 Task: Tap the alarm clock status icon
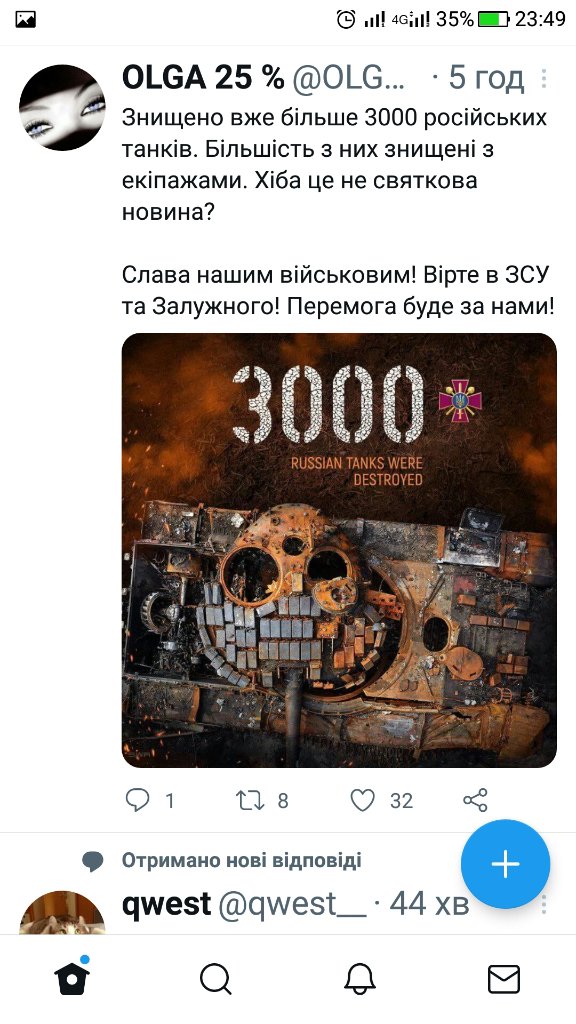point(346,20)
